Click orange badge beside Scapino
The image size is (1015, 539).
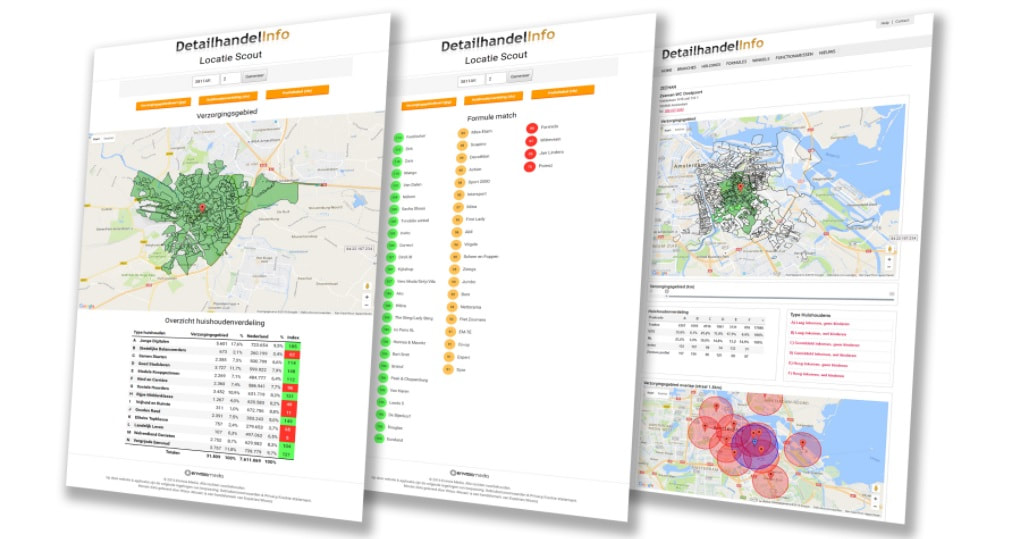tap(462, 145)
